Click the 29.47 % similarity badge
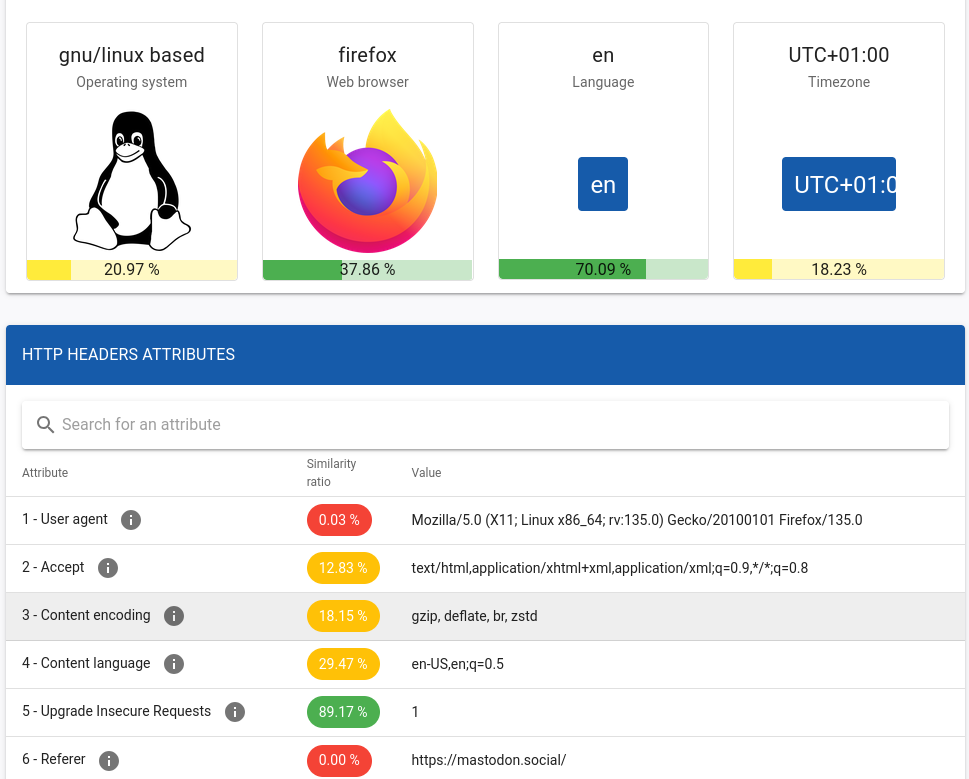The height and width of the screenshot is (779, 969). (x=343, y=664)
